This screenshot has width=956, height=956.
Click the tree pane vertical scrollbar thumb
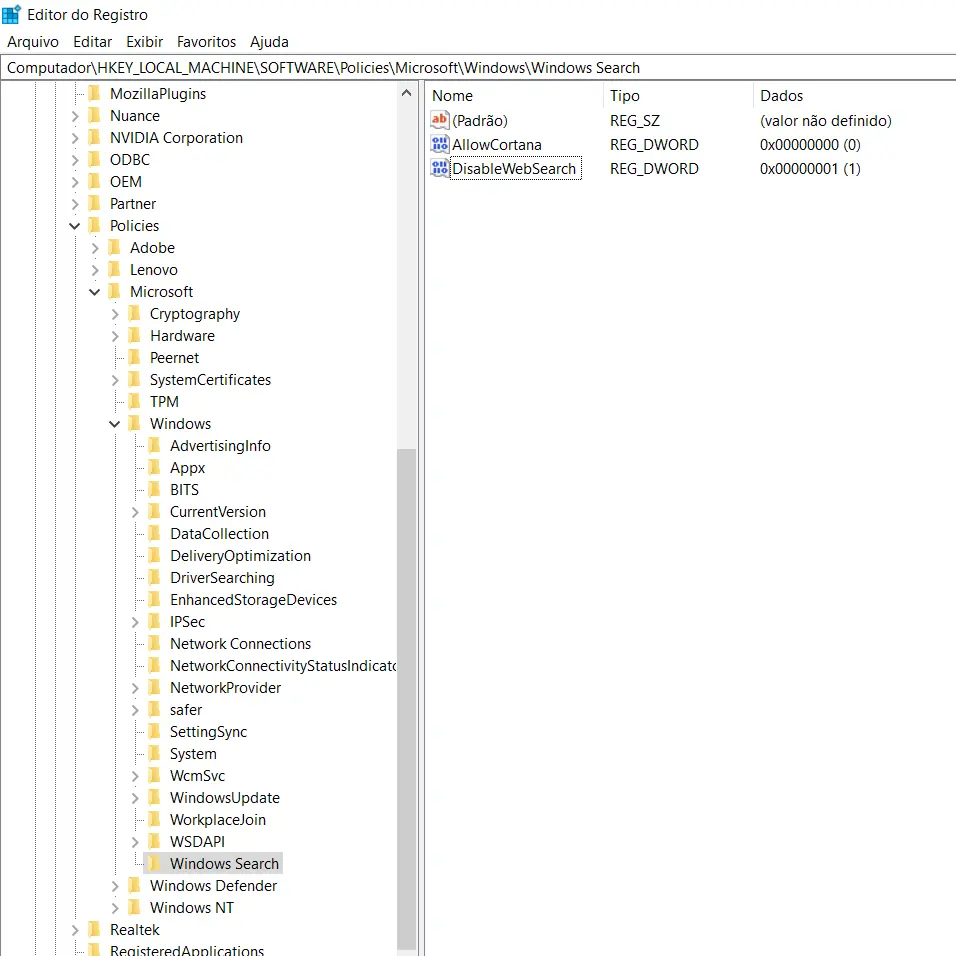point(406,699)
